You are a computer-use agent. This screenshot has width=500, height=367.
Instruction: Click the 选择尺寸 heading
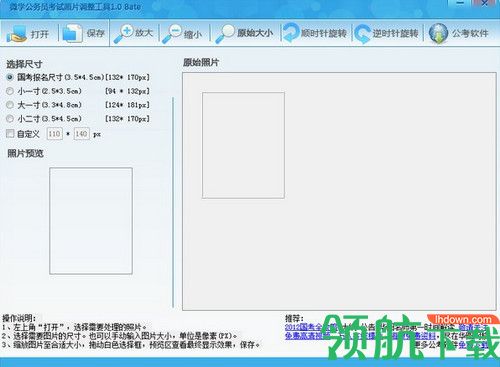pyautogui.click(x=24, y=64)
